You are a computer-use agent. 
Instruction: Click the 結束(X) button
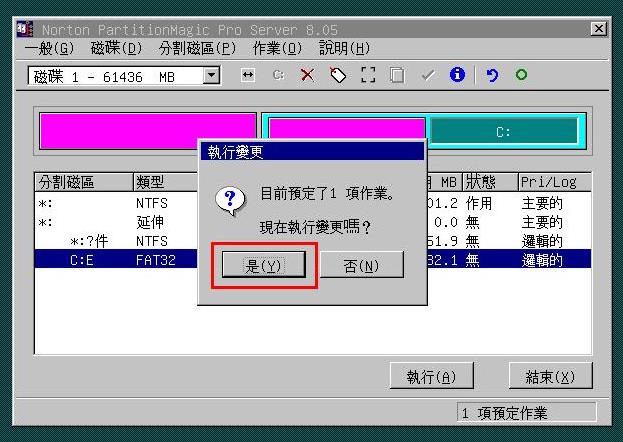coord(550,376)
